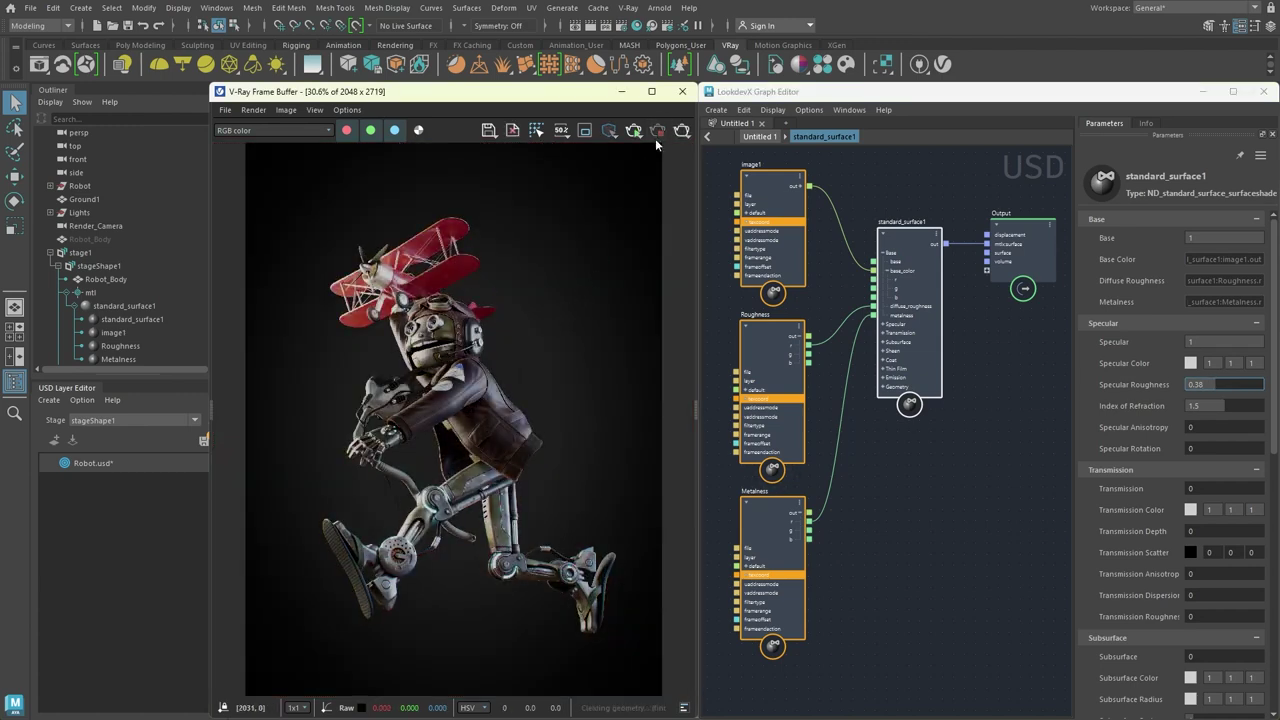
Task: Switch to the VRay shelf tab
Action: tap(730, 45)
